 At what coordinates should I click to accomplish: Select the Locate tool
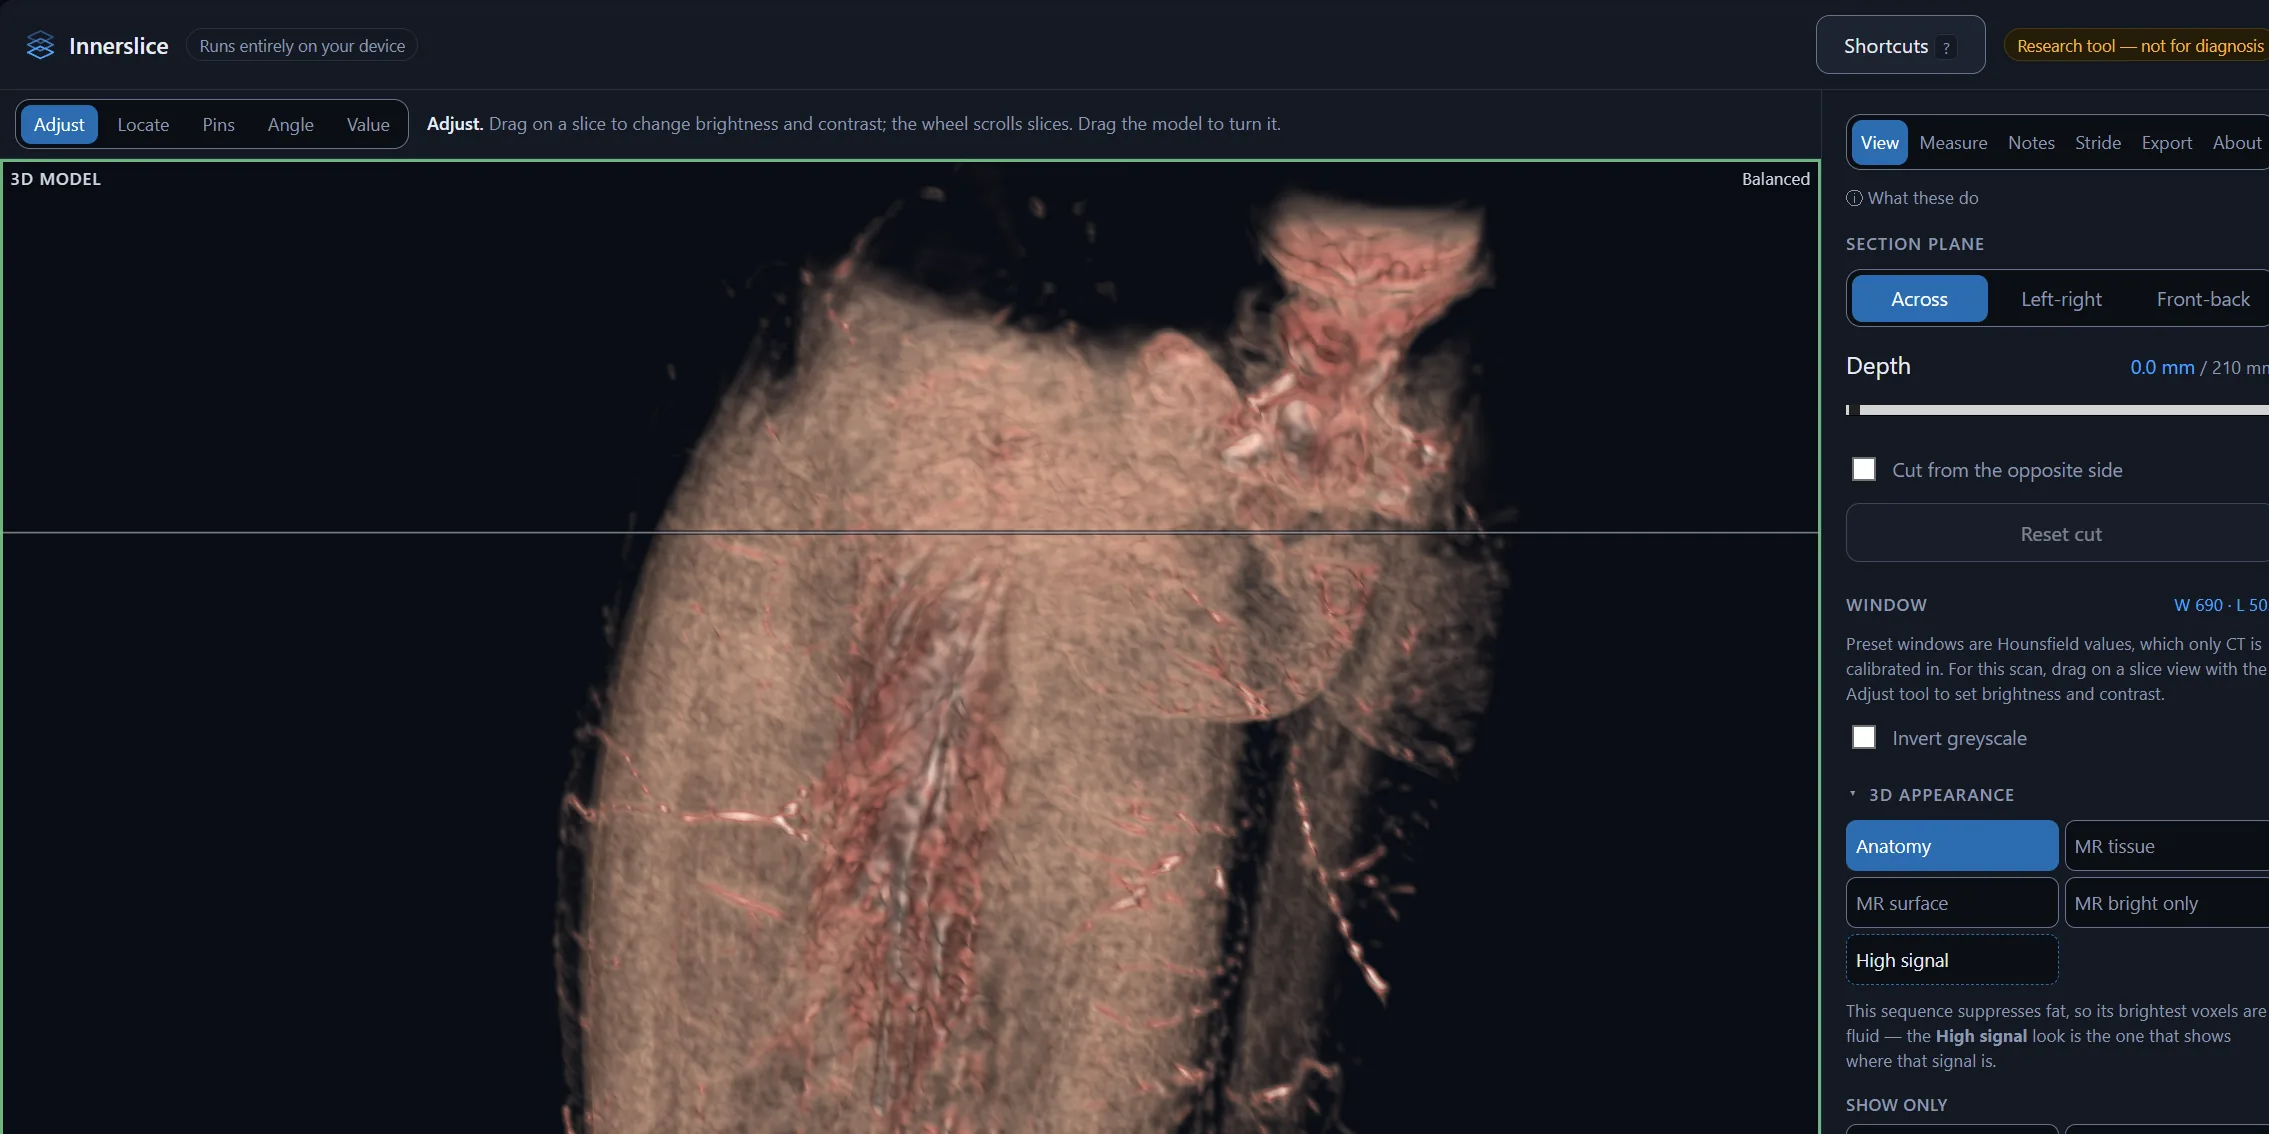(x=143, y=124)
